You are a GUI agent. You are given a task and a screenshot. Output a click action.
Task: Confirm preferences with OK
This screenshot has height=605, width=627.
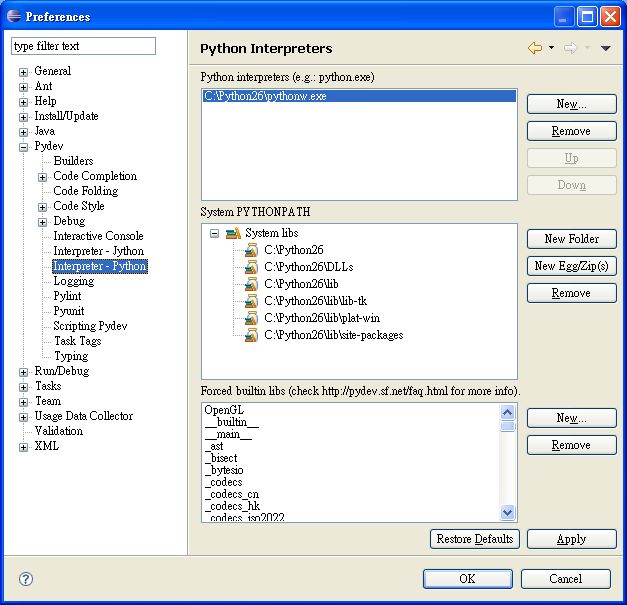(467, 579)
